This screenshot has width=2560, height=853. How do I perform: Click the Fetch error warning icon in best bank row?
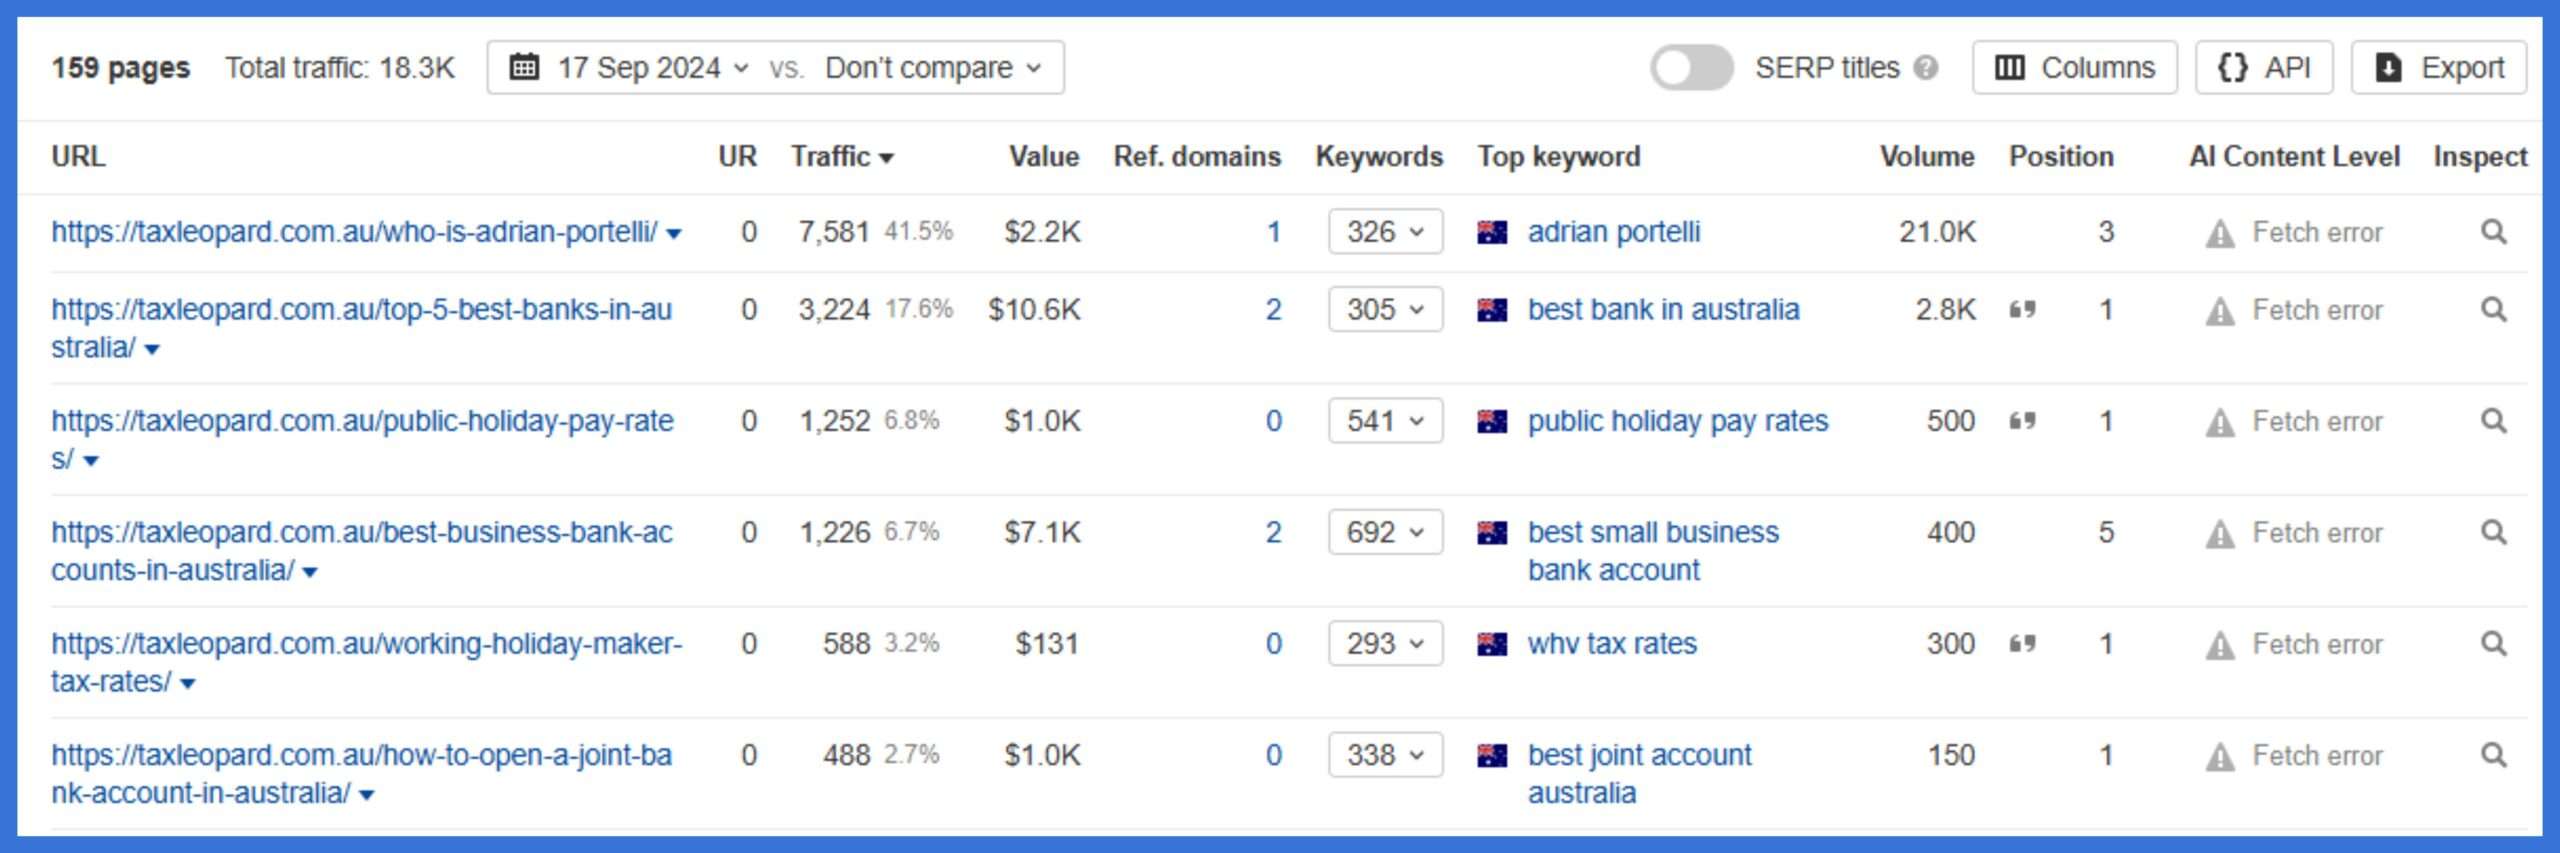(x=2220, y=312)
